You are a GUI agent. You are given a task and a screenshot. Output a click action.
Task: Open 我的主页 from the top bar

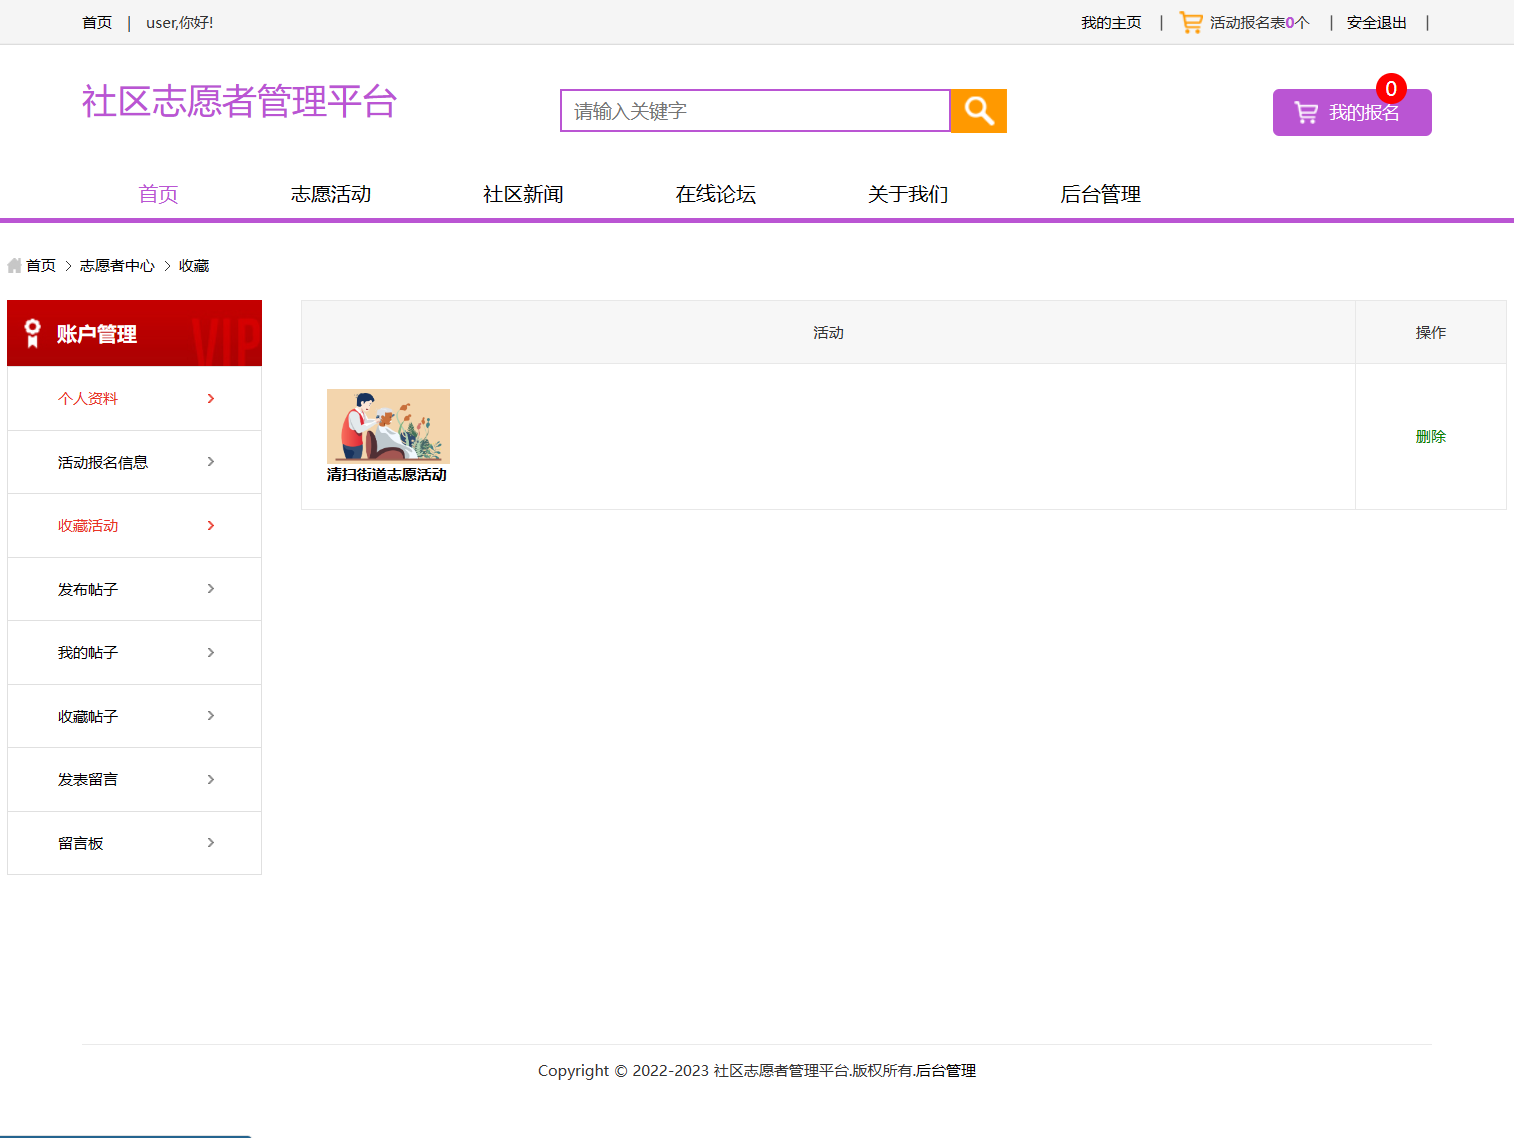[1111, 21]
